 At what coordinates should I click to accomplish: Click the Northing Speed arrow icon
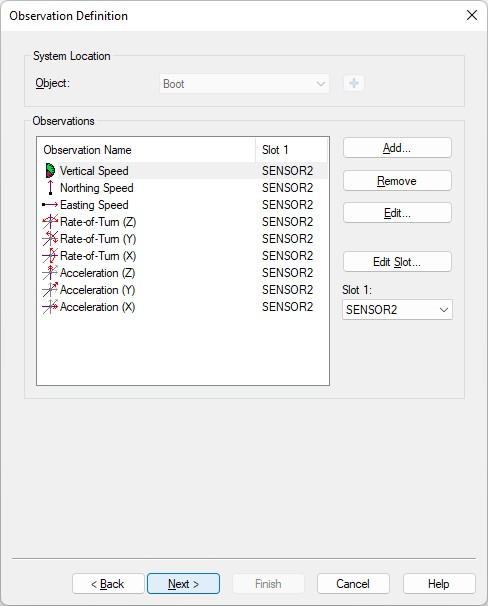pyautogui.click(x=50, y=187)
